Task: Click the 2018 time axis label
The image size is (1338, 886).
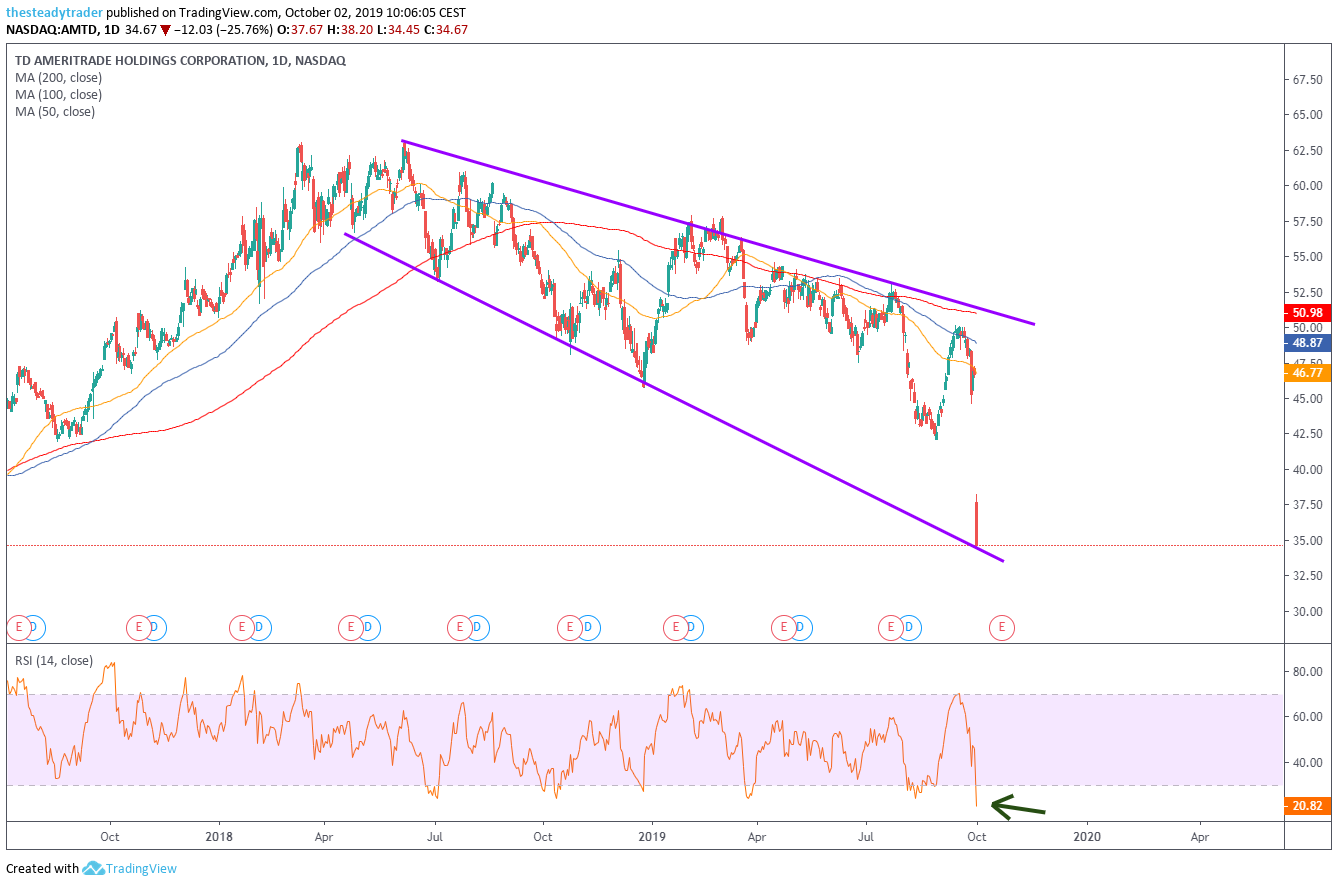Action: pyautogui.click(x=217, y=836)
